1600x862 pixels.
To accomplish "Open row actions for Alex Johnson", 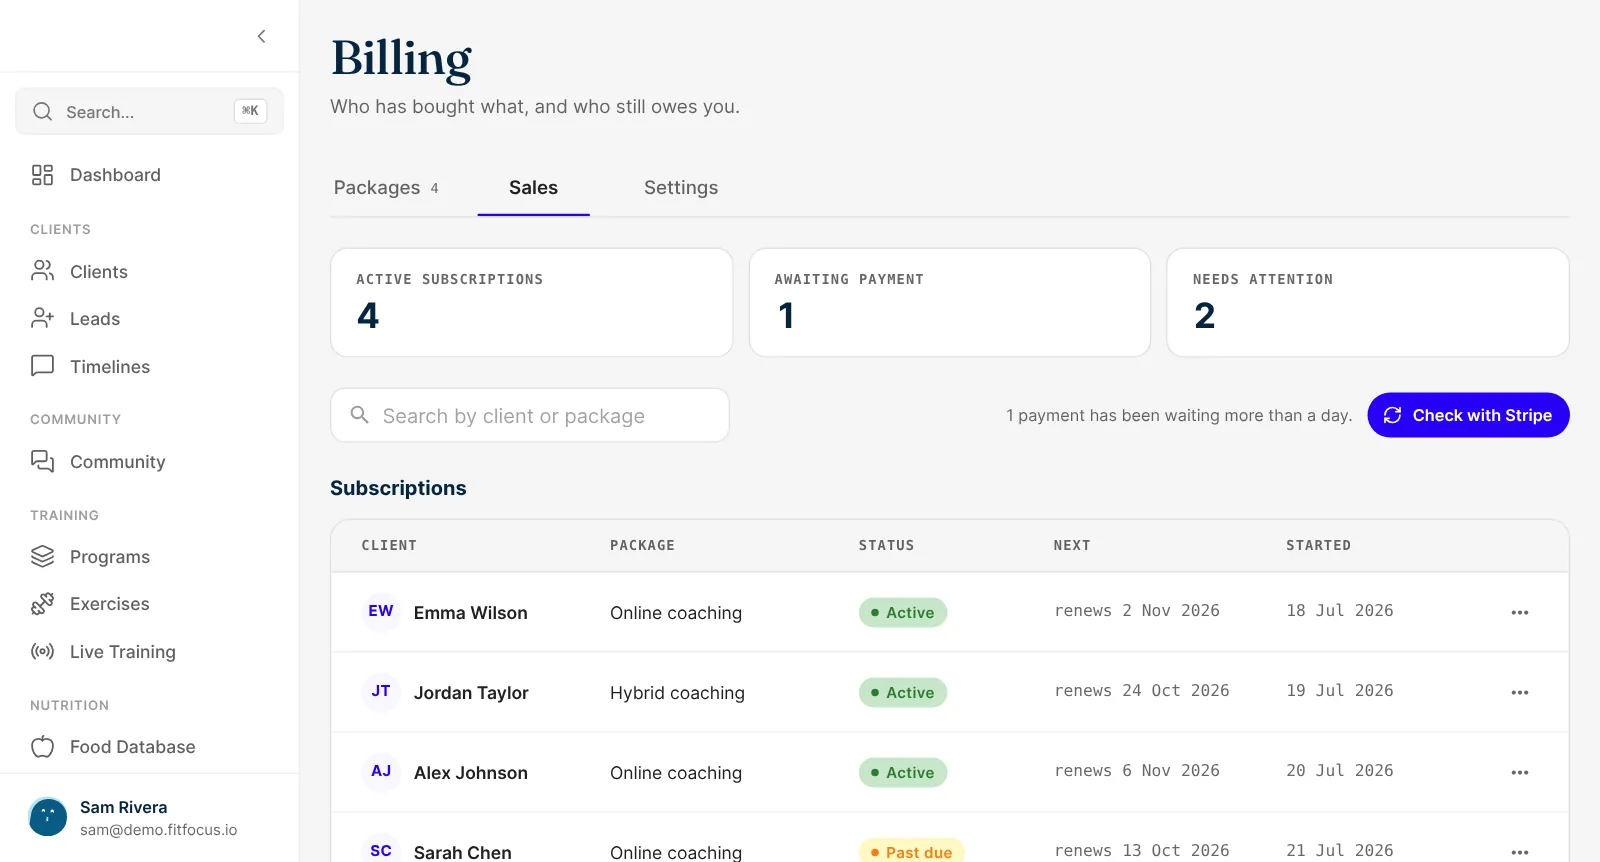I will point(1520,772).
